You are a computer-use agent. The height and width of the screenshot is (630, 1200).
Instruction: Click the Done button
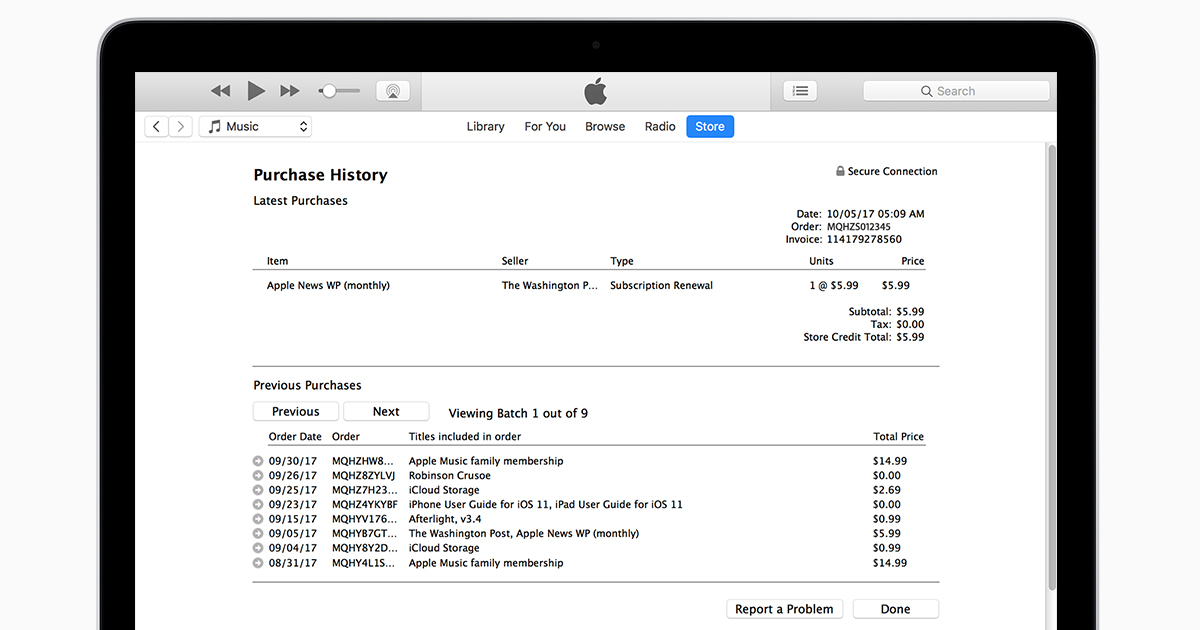[896, 609]
